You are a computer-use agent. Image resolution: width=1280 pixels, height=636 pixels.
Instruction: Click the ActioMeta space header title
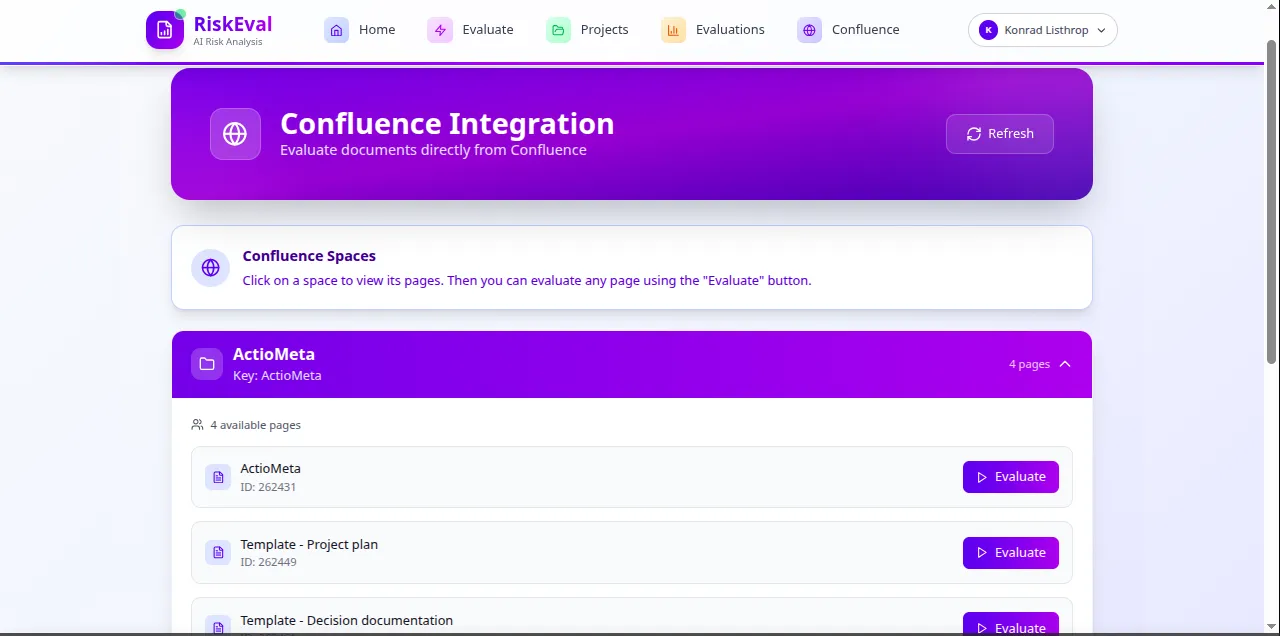point(273,354)
